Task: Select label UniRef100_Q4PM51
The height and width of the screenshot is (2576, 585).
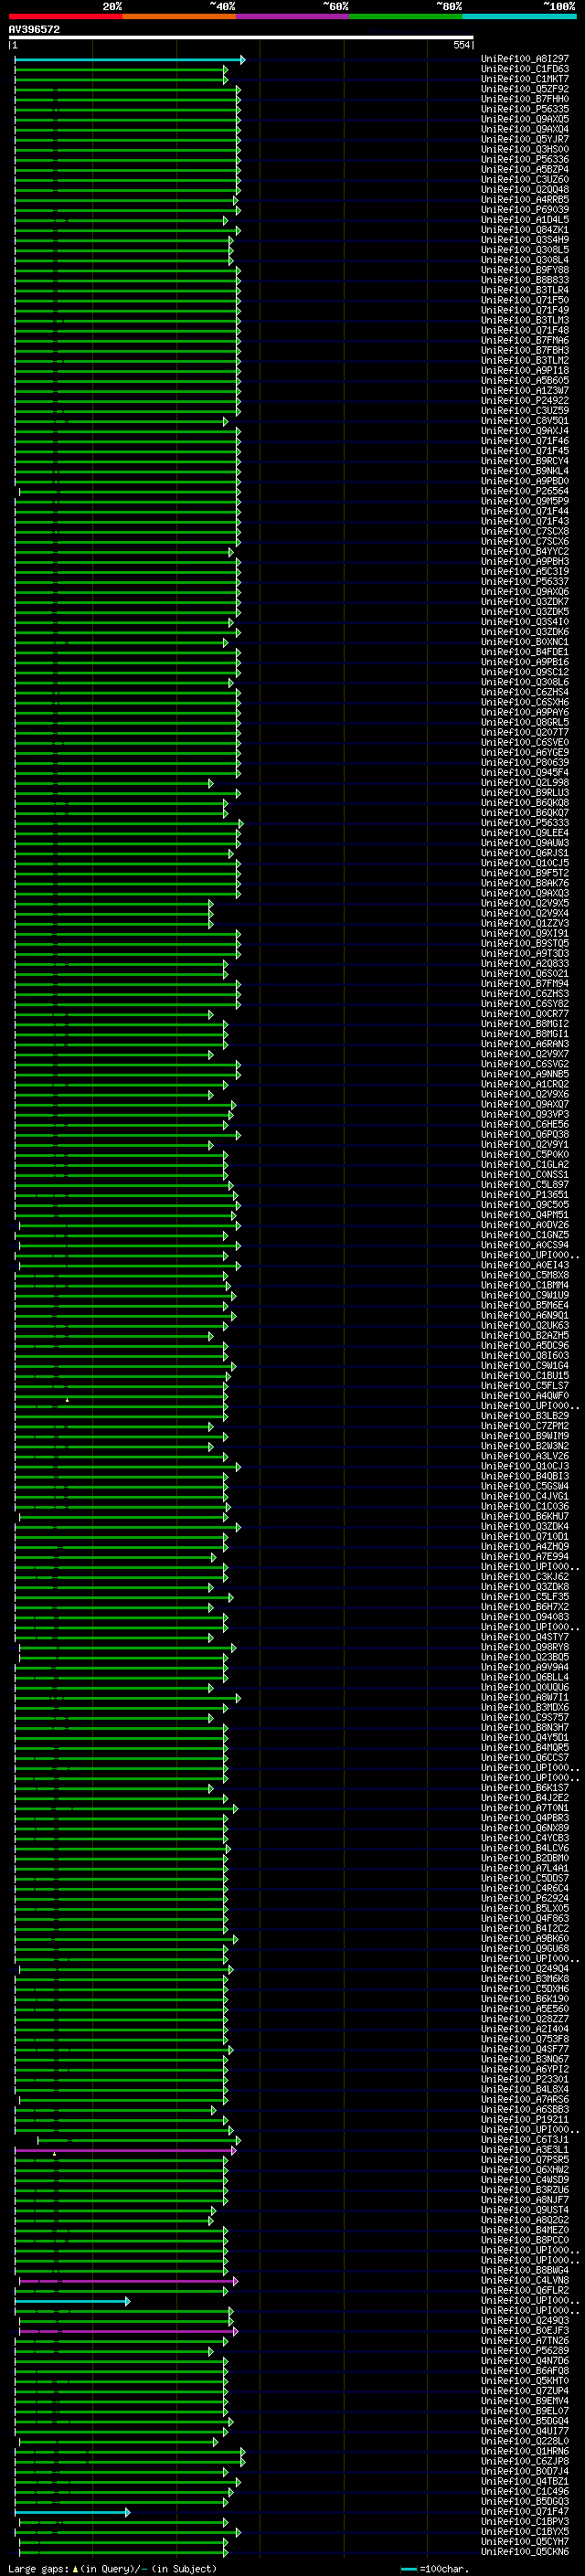Action: pyautogui.click(x=525, y=1215)
